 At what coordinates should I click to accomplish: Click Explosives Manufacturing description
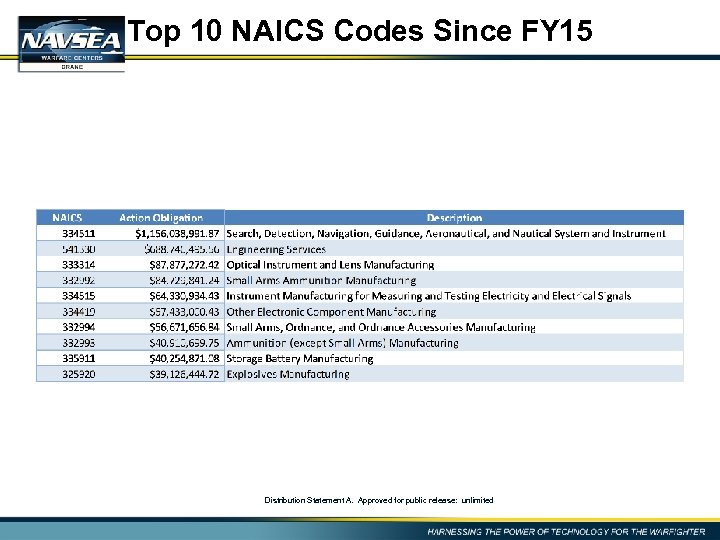[x=288, y=374]
